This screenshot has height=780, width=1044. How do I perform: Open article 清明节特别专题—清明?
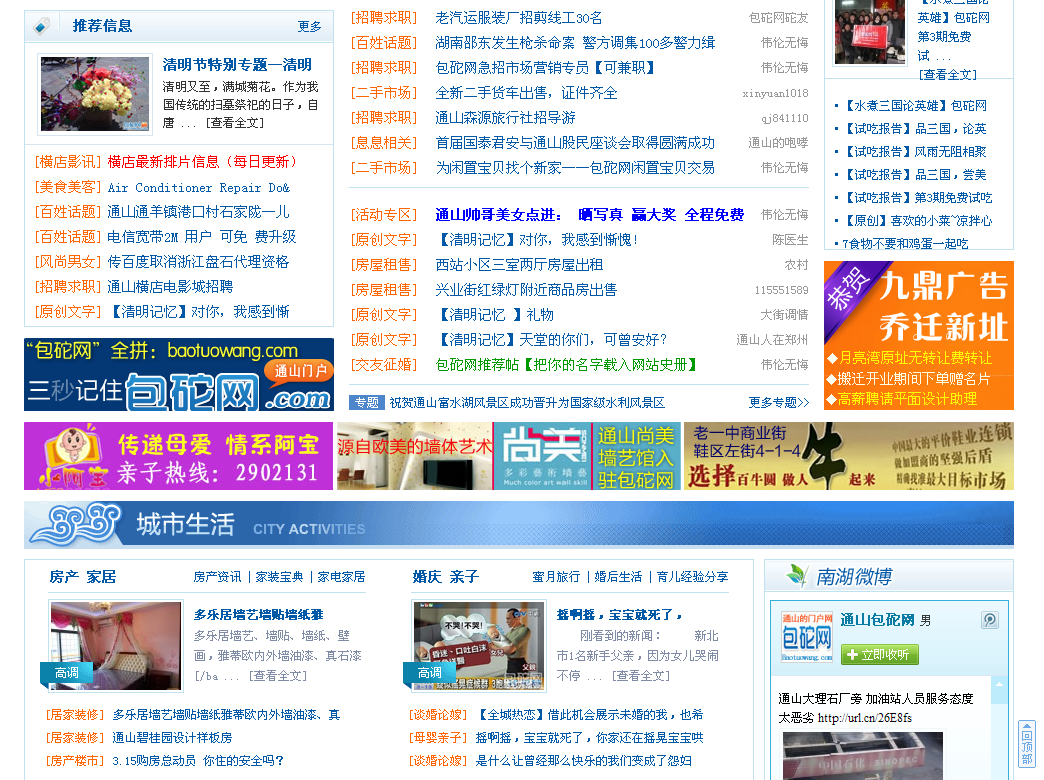click(x=237, y=65)
